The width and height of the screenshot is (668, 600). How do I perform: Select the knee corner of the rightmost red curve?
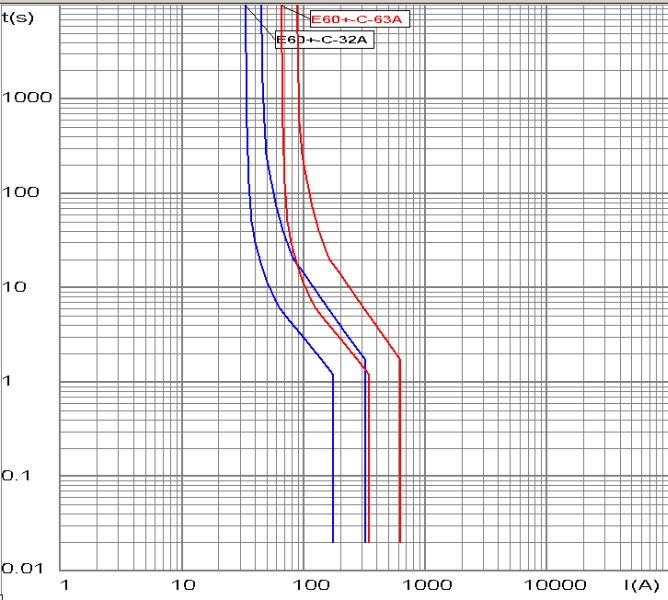400,358
